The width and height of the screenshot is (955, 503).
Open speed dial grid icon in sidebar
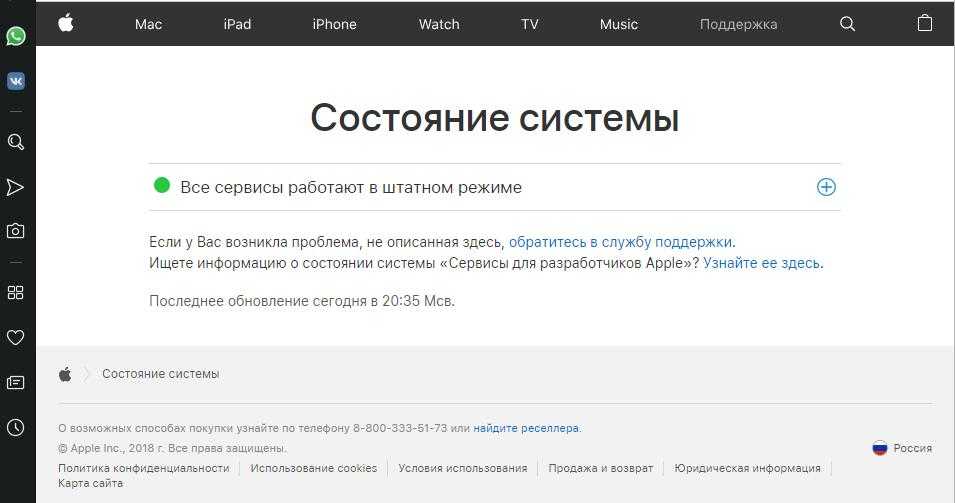point(16,293)
